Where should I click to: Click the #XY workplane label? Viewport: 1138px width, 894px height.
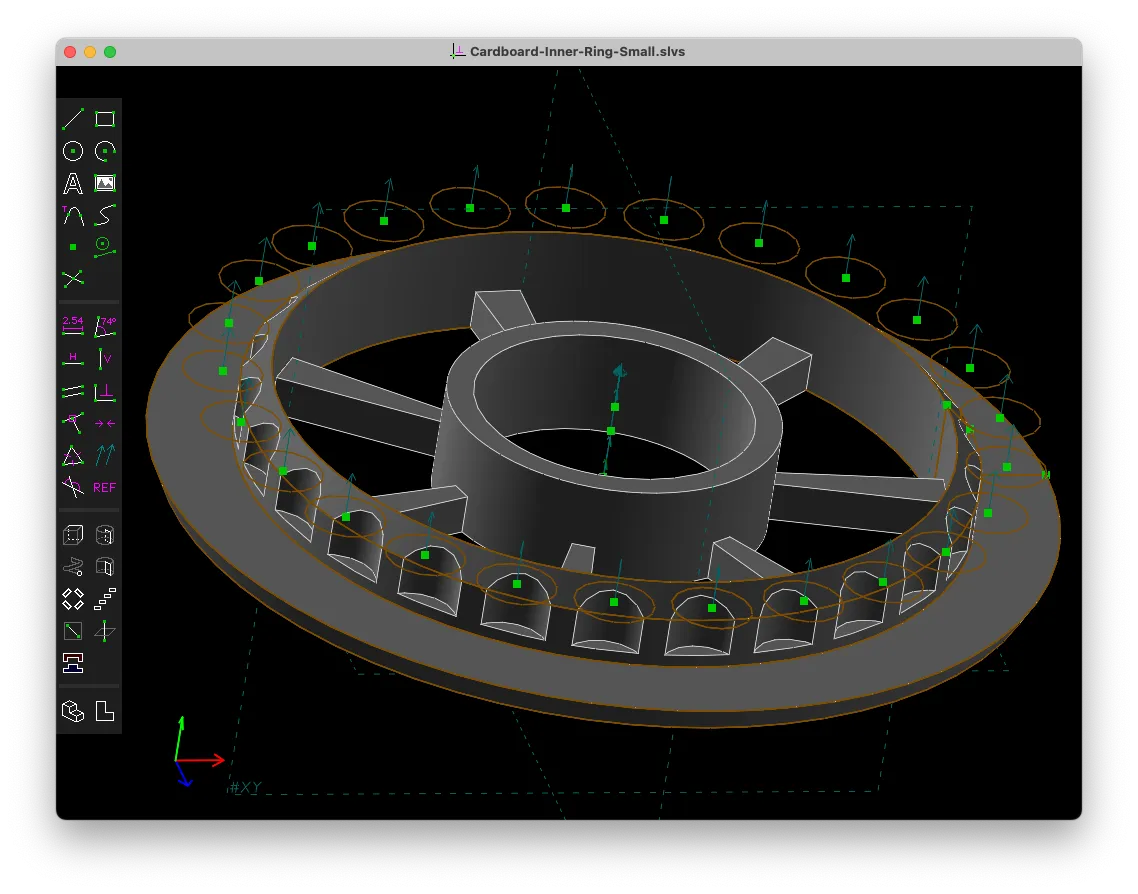click(245, 788)
